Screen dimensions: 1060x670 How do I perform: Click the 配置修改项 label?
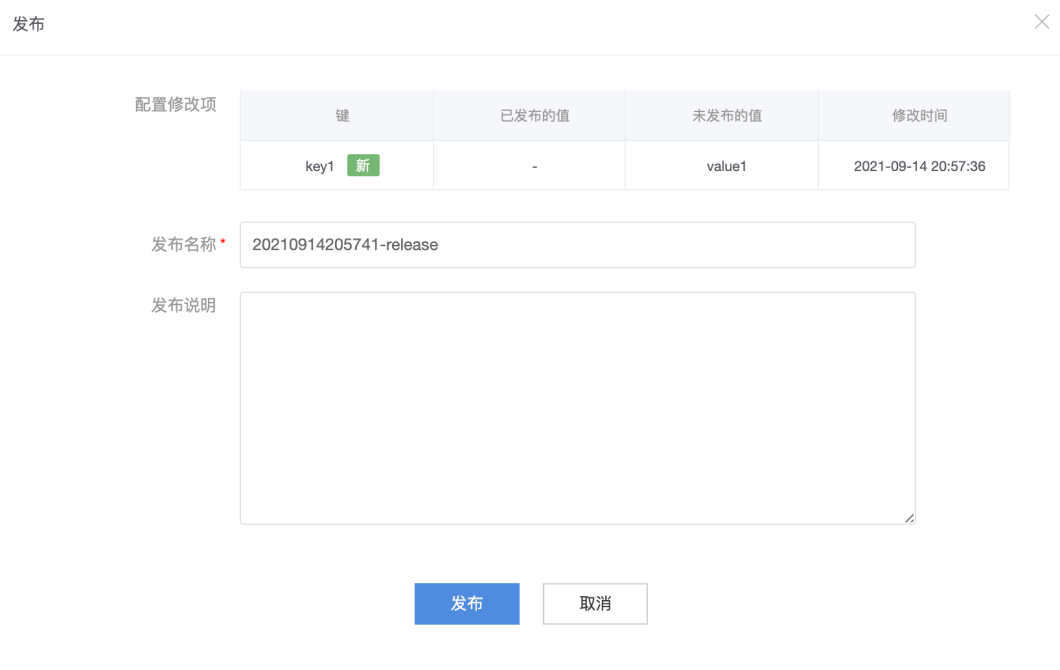click(x=175, y=105)
